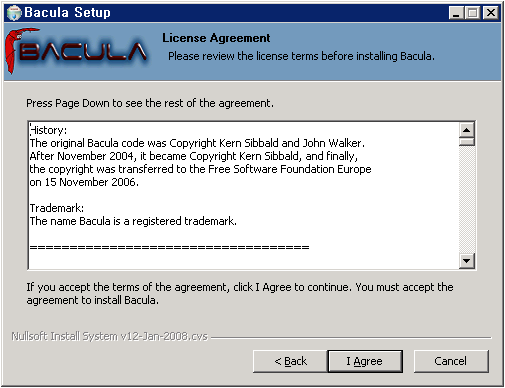The height and width of the screenshot is (388, 505).
Task: Click the Trademark: line in license text
Action: 57,208
